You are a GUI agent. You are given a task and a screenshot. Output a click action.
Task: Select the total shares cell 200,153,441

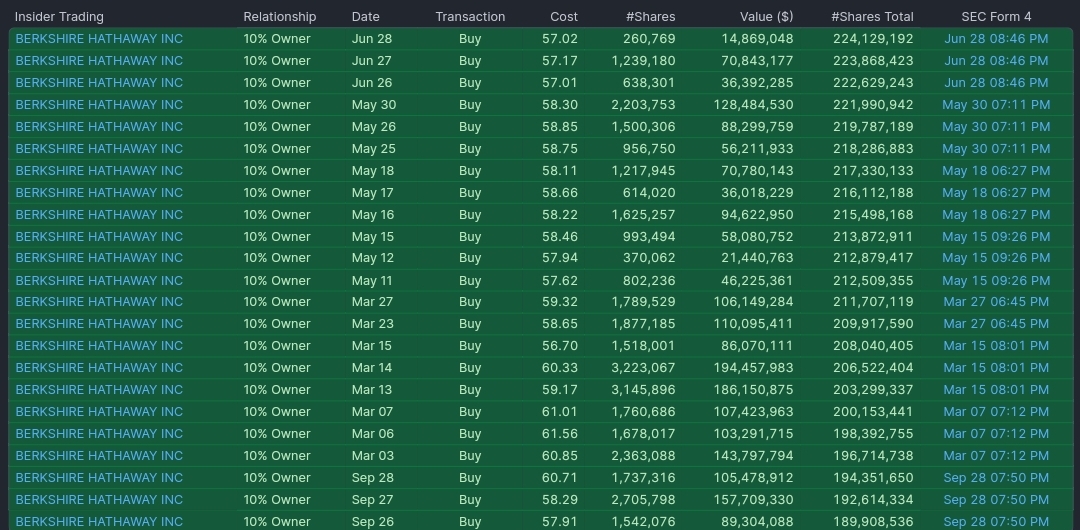coord(873,411)
